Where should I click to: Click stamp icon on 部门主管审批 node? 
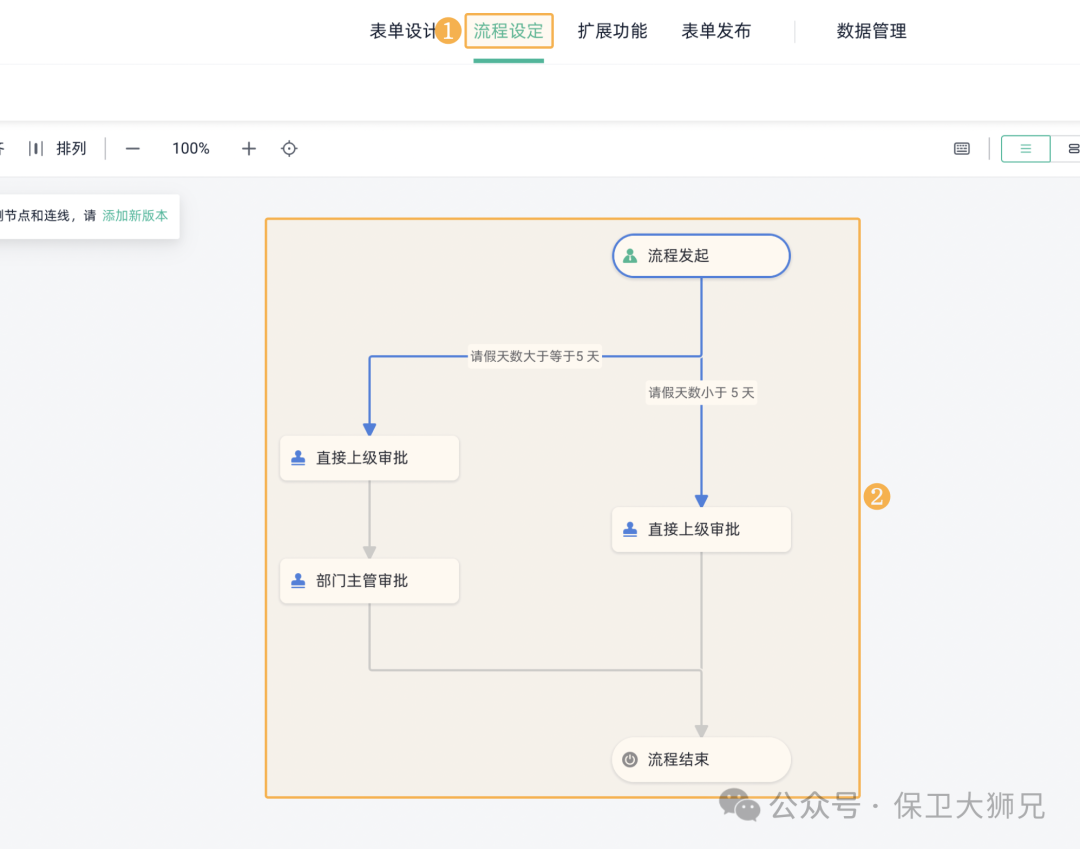298,581
